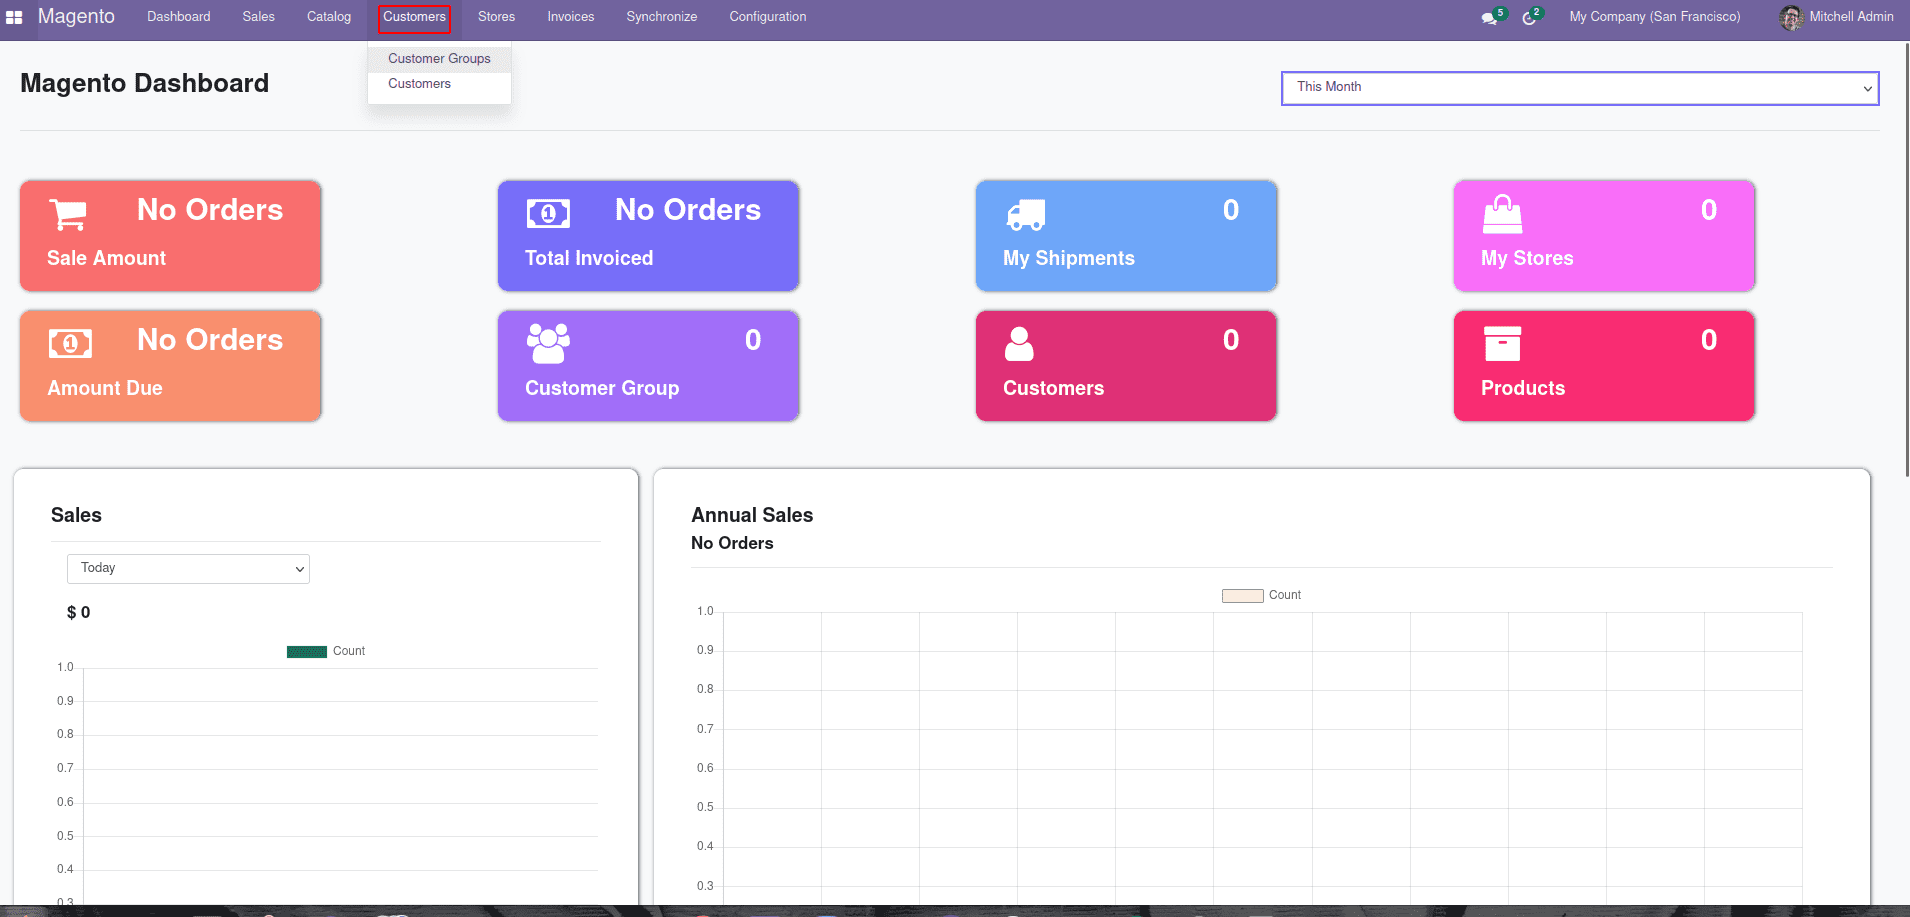This screenshot has width=1910, height=917.
Task: Click the 0 count on Customers card
Action: 1231,340
